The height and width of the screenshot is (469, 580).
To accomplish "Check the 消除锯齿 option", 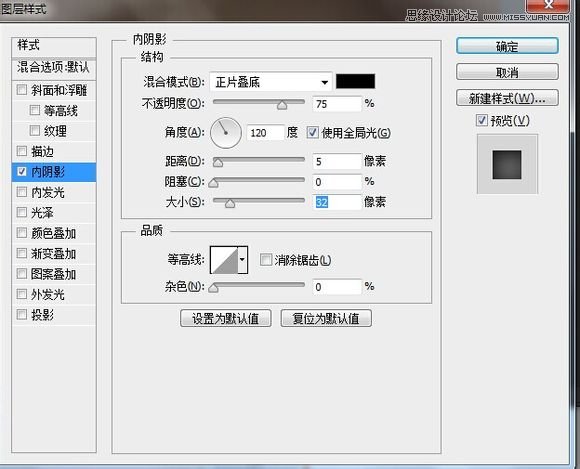I will [x=266, y=260].
